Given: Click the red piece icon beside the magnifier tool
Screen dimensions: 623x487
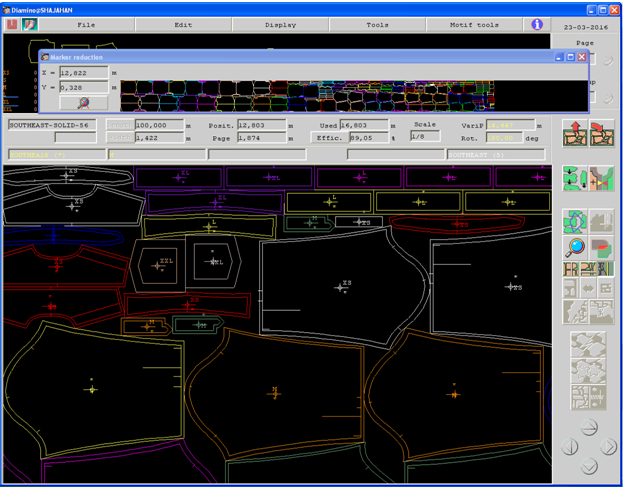Looking at the screenshot, I should click(x=600, y=246).
